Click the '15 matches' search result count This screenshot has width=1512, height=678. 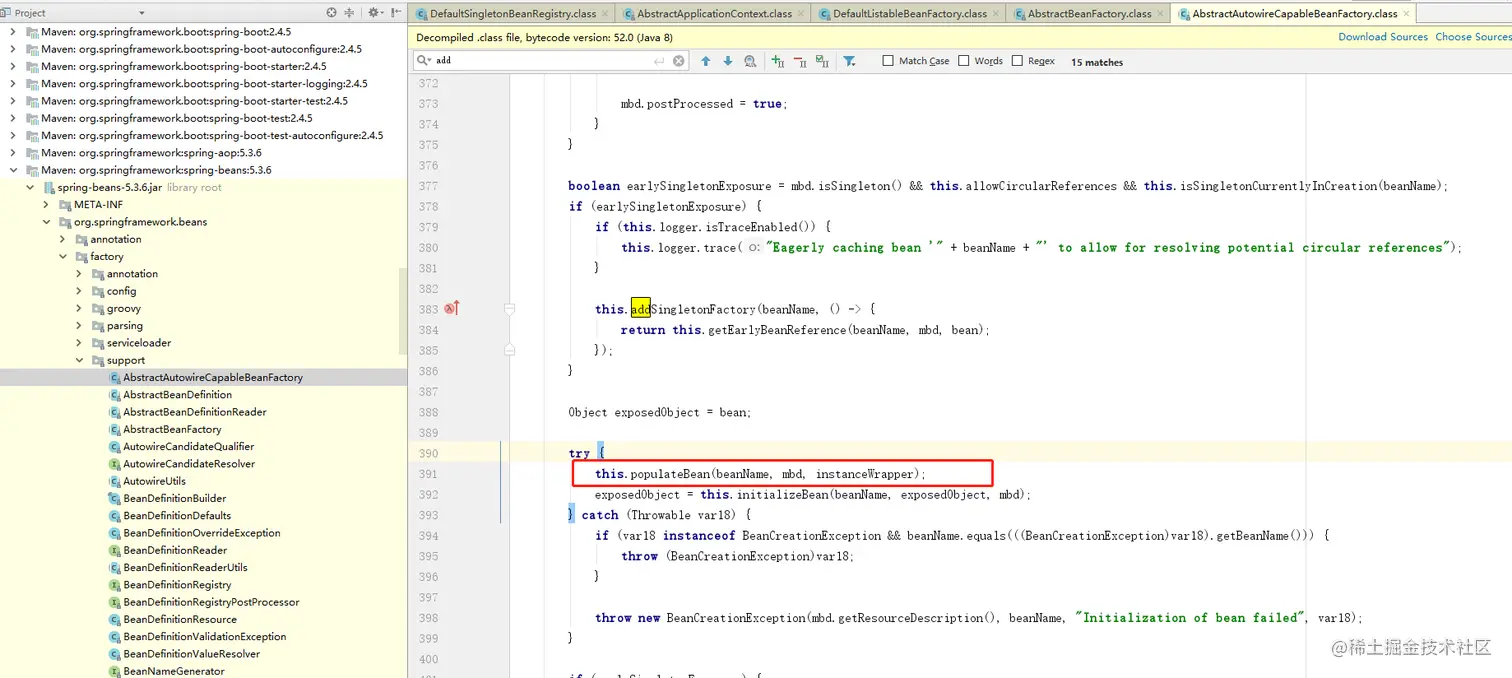[x=1097, y=62]
